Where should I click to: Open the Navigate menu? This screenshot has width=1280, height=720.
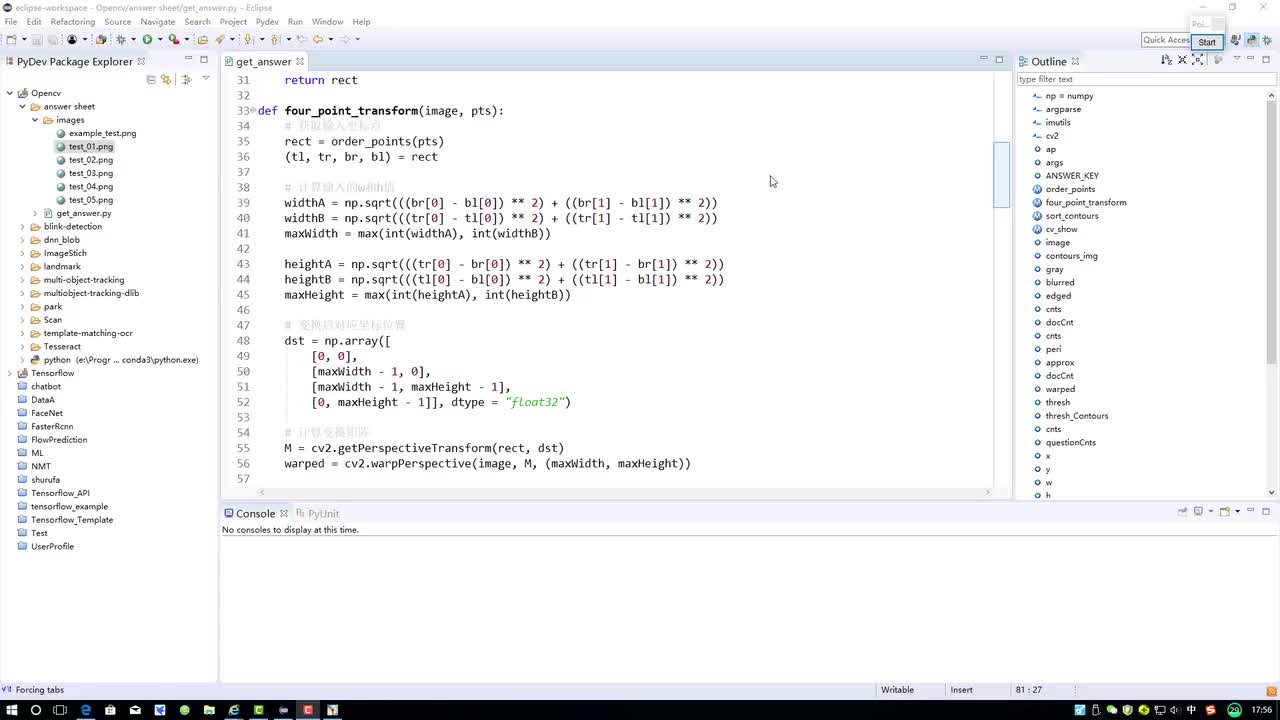pyautogui.click(x=158, y=22)
